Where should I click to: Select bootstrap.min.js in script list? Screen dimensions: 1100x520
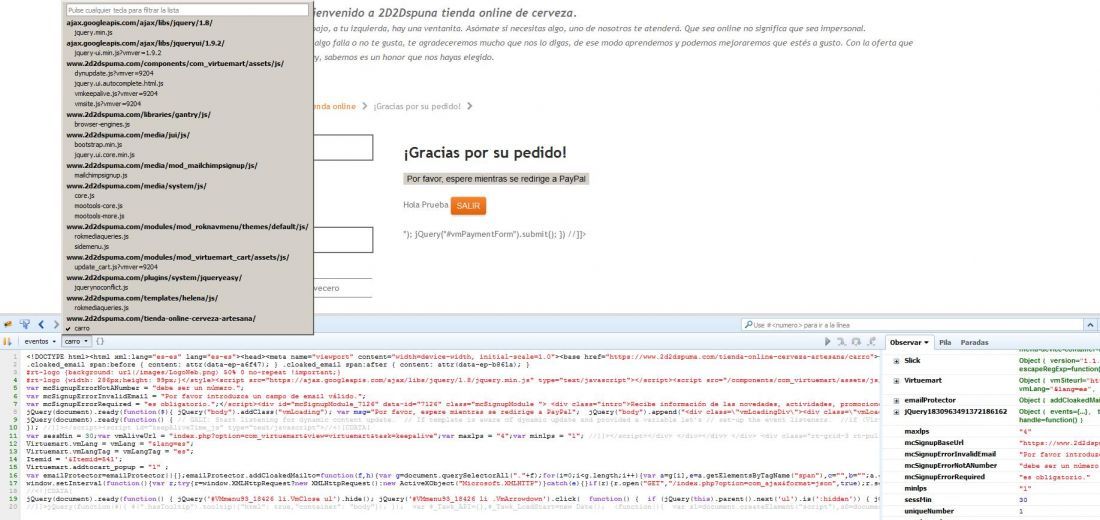(x=98, y=144)
